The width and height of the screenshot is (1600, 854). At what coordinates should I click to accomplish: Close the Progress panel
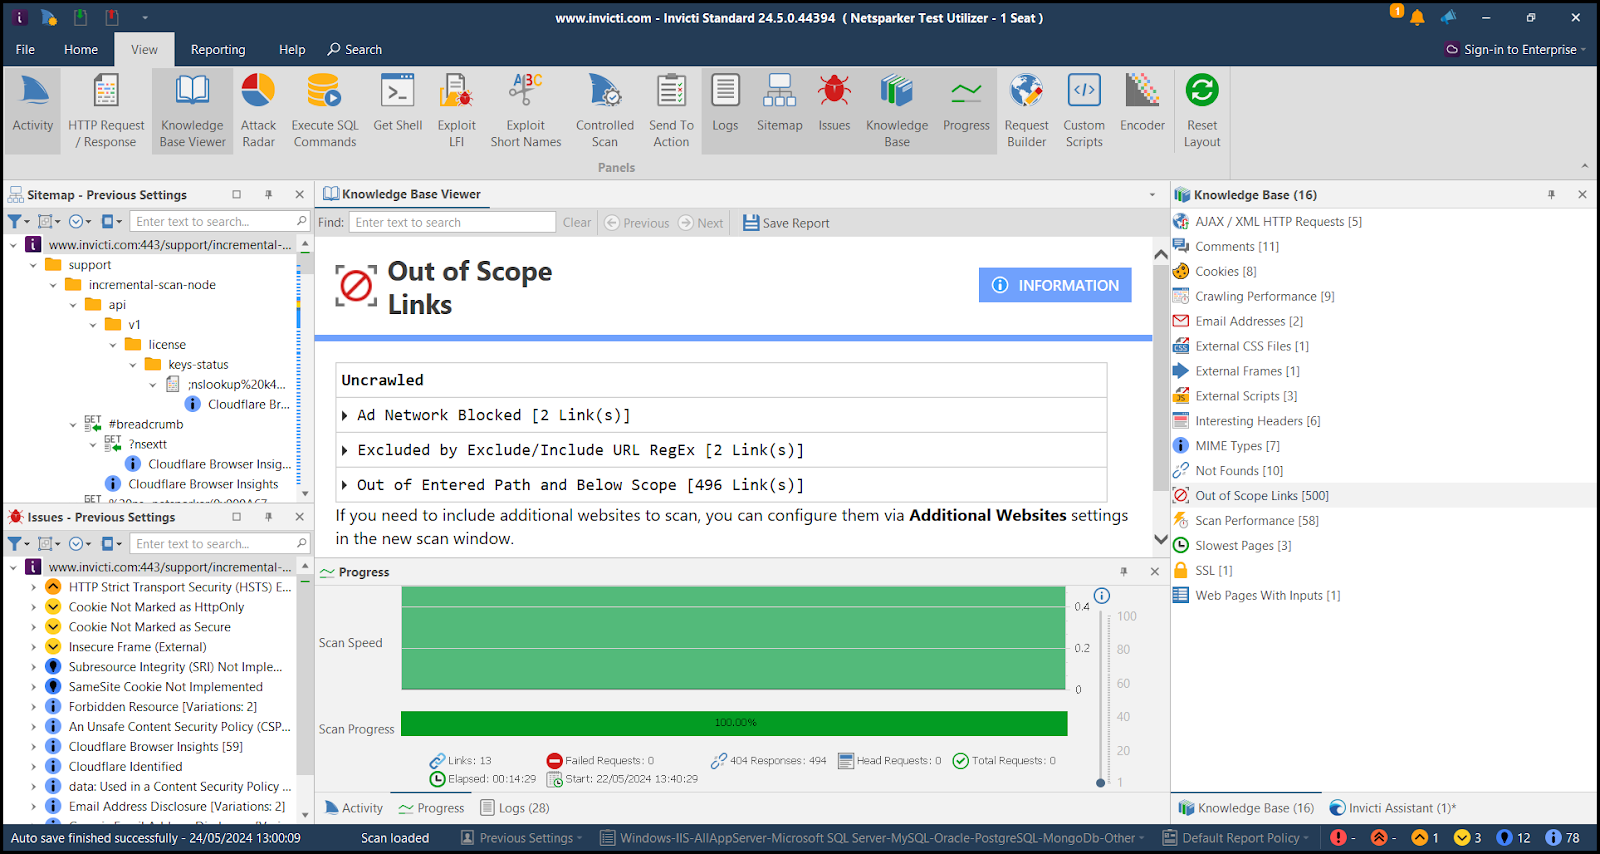[x=1154, y=572]
